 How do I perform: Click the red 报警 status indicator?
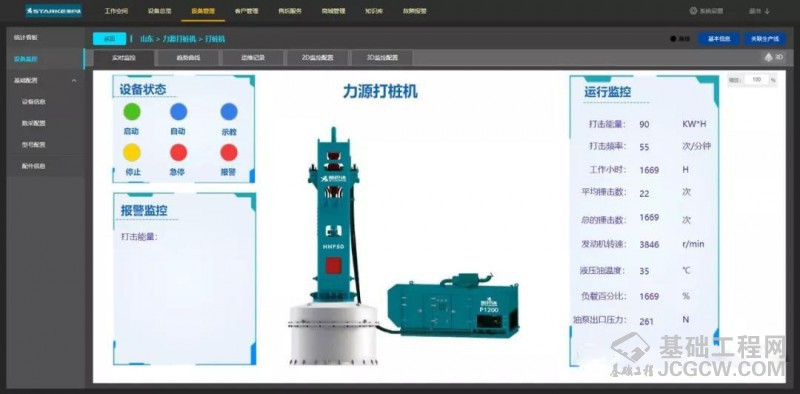click(229, 152)
